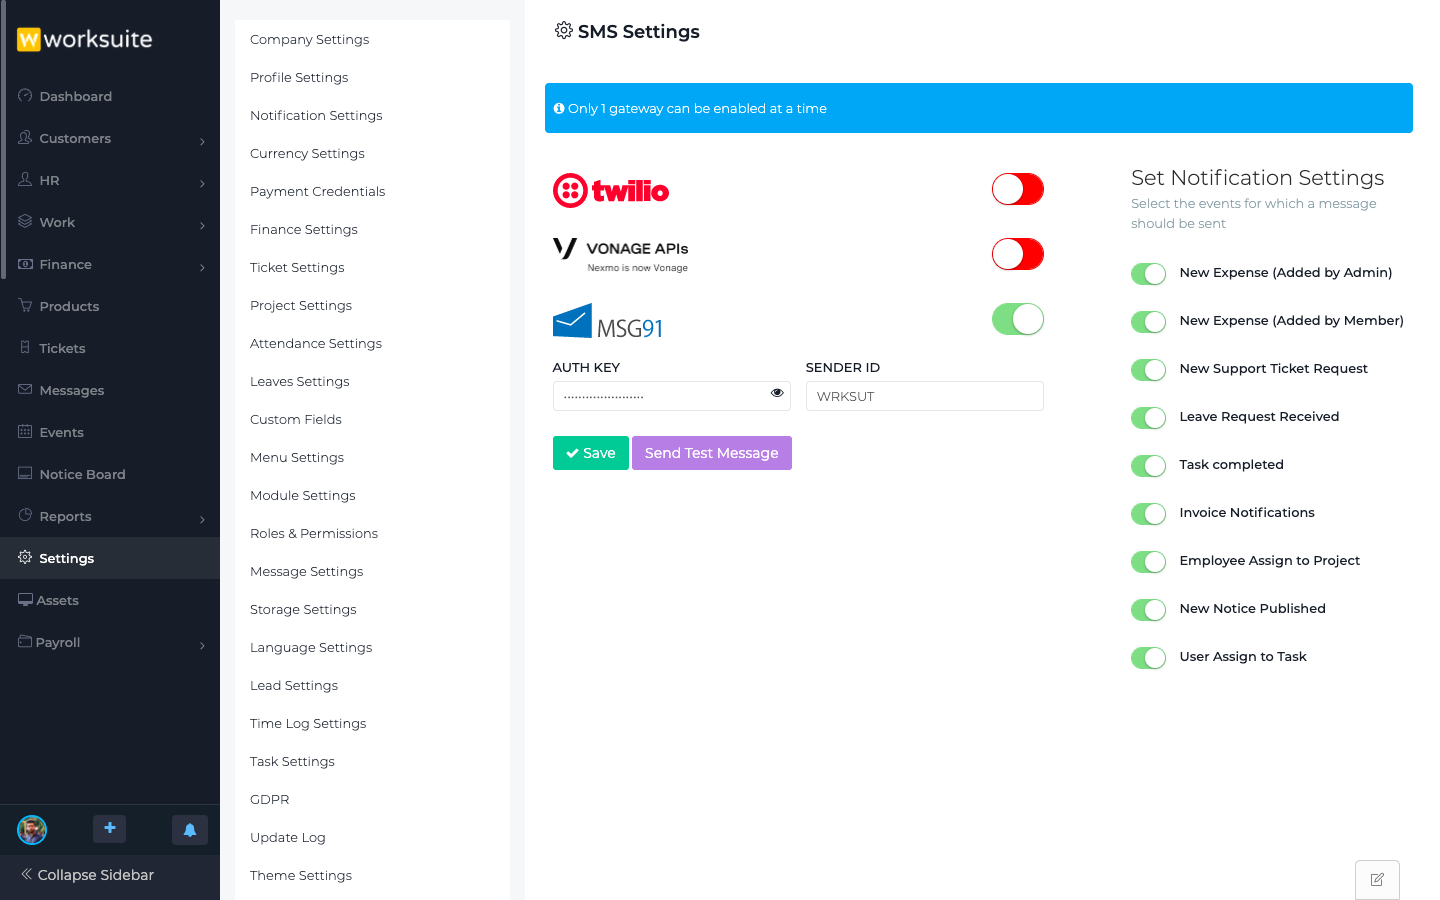Image resolution: width=1440 pixels, height=900 pixels.
Task: Expand the Customers sidebar menu
Action: (x=202, y=141)
